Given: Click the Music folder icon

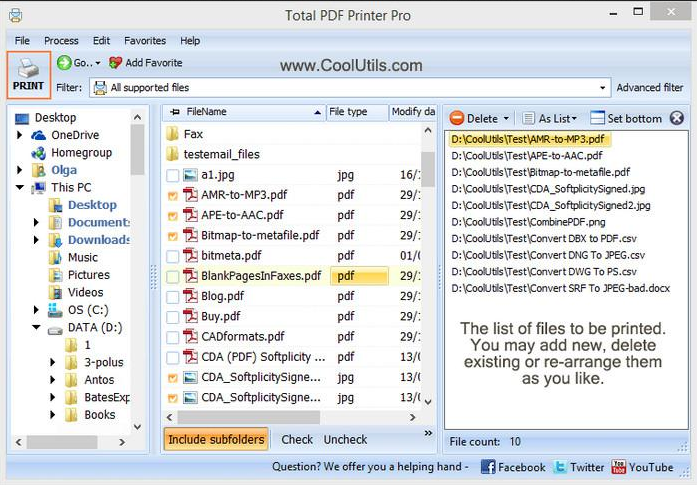Looking at the screenshot, I should tap(55, 257).
